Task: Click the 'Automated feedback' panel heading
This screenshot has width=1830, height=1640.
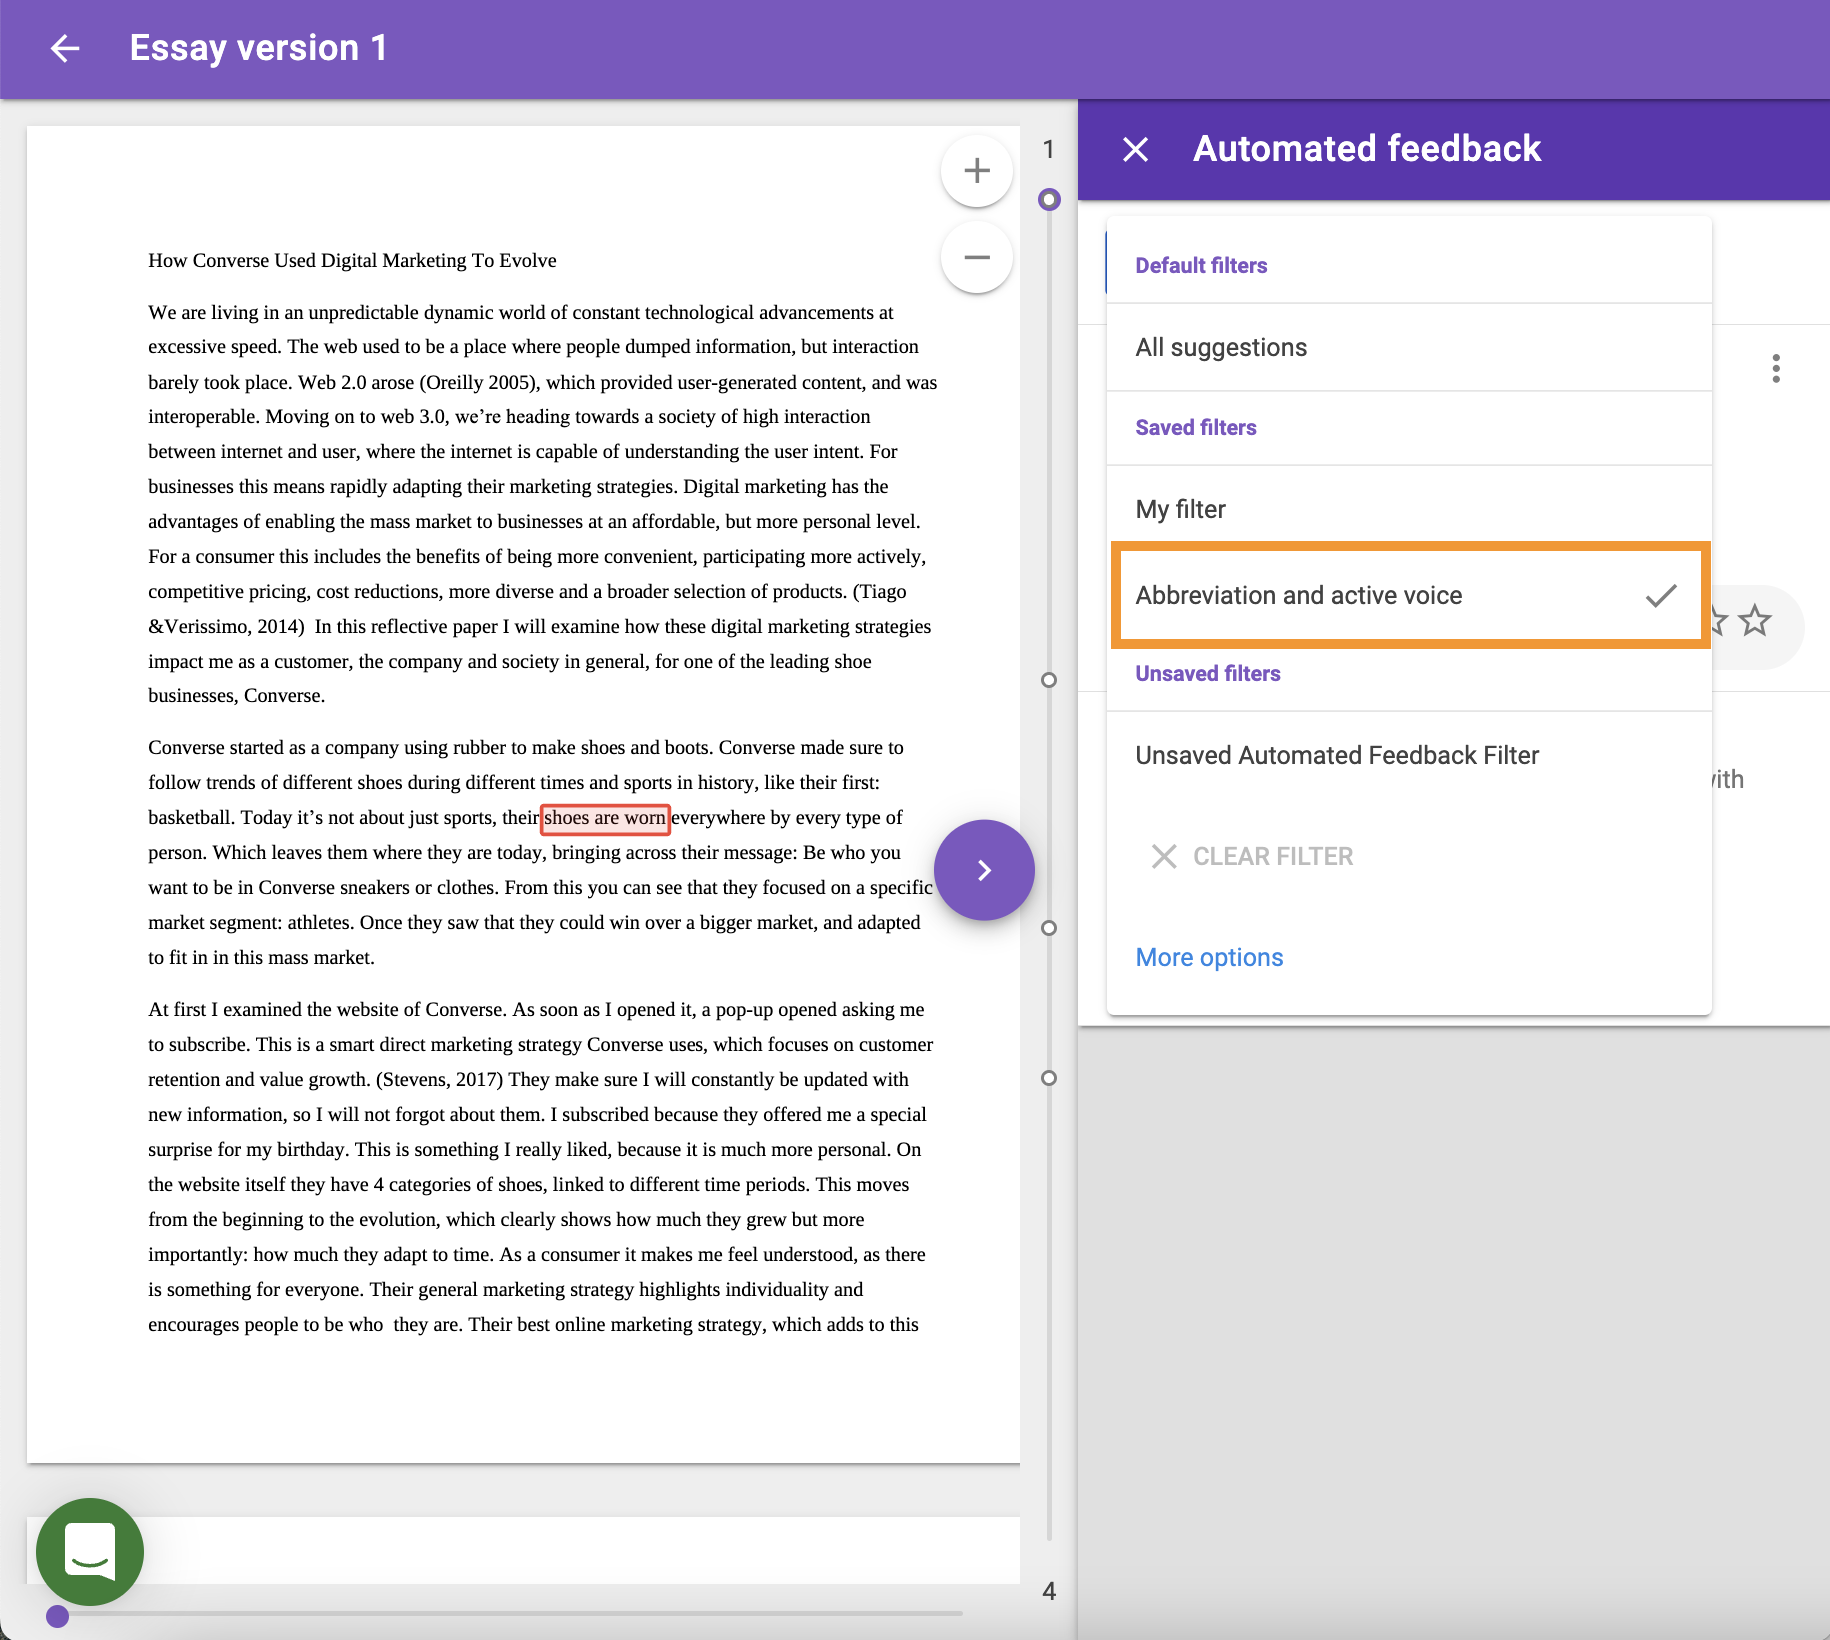Action: pos(1367,149)
